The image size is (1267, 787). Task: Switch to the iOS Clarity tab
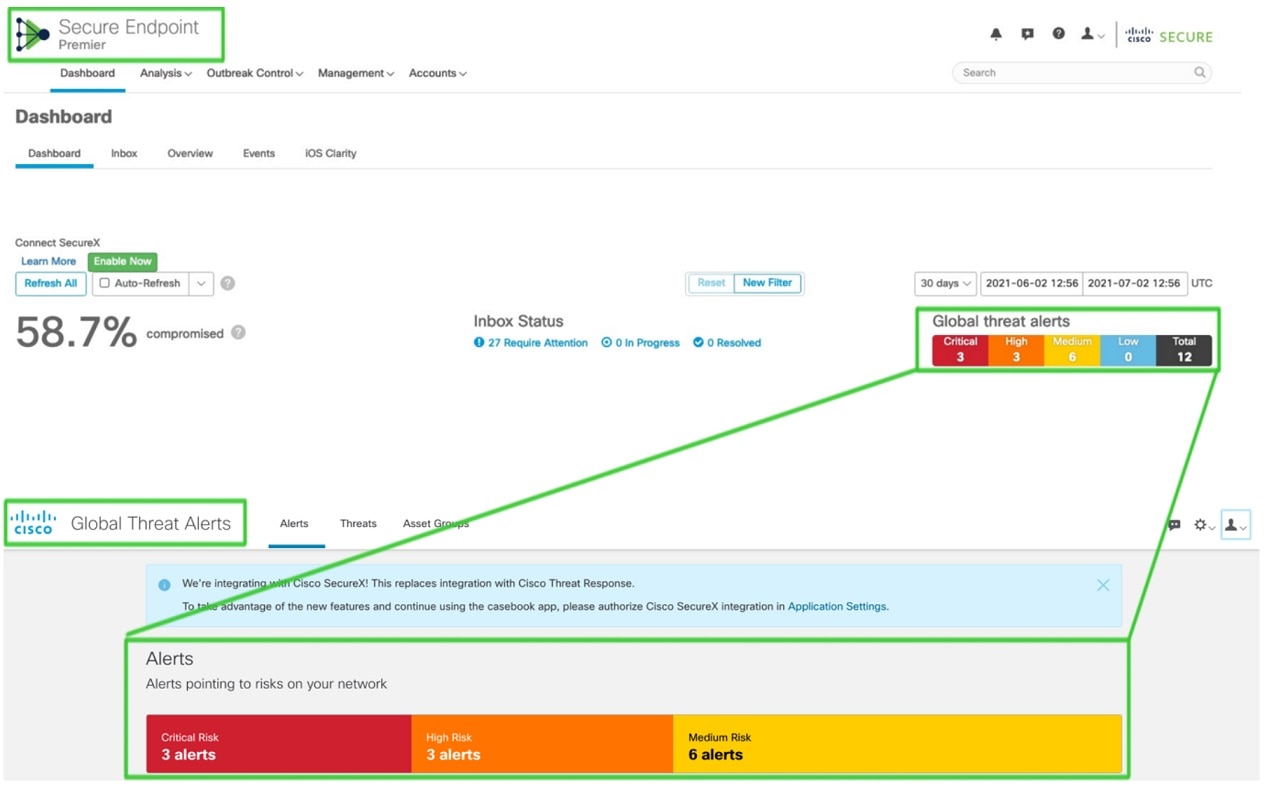coord(331,153)
